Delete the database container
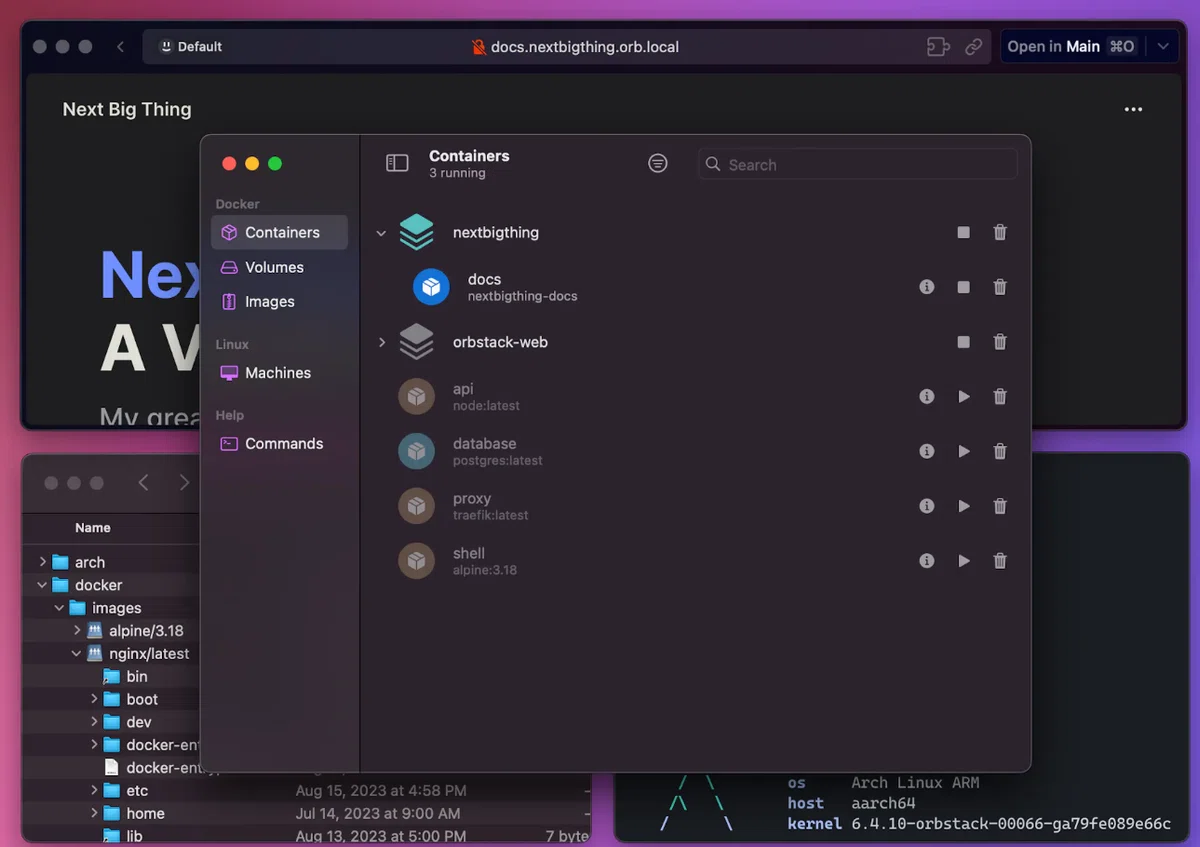 (x=1000, y=451)
